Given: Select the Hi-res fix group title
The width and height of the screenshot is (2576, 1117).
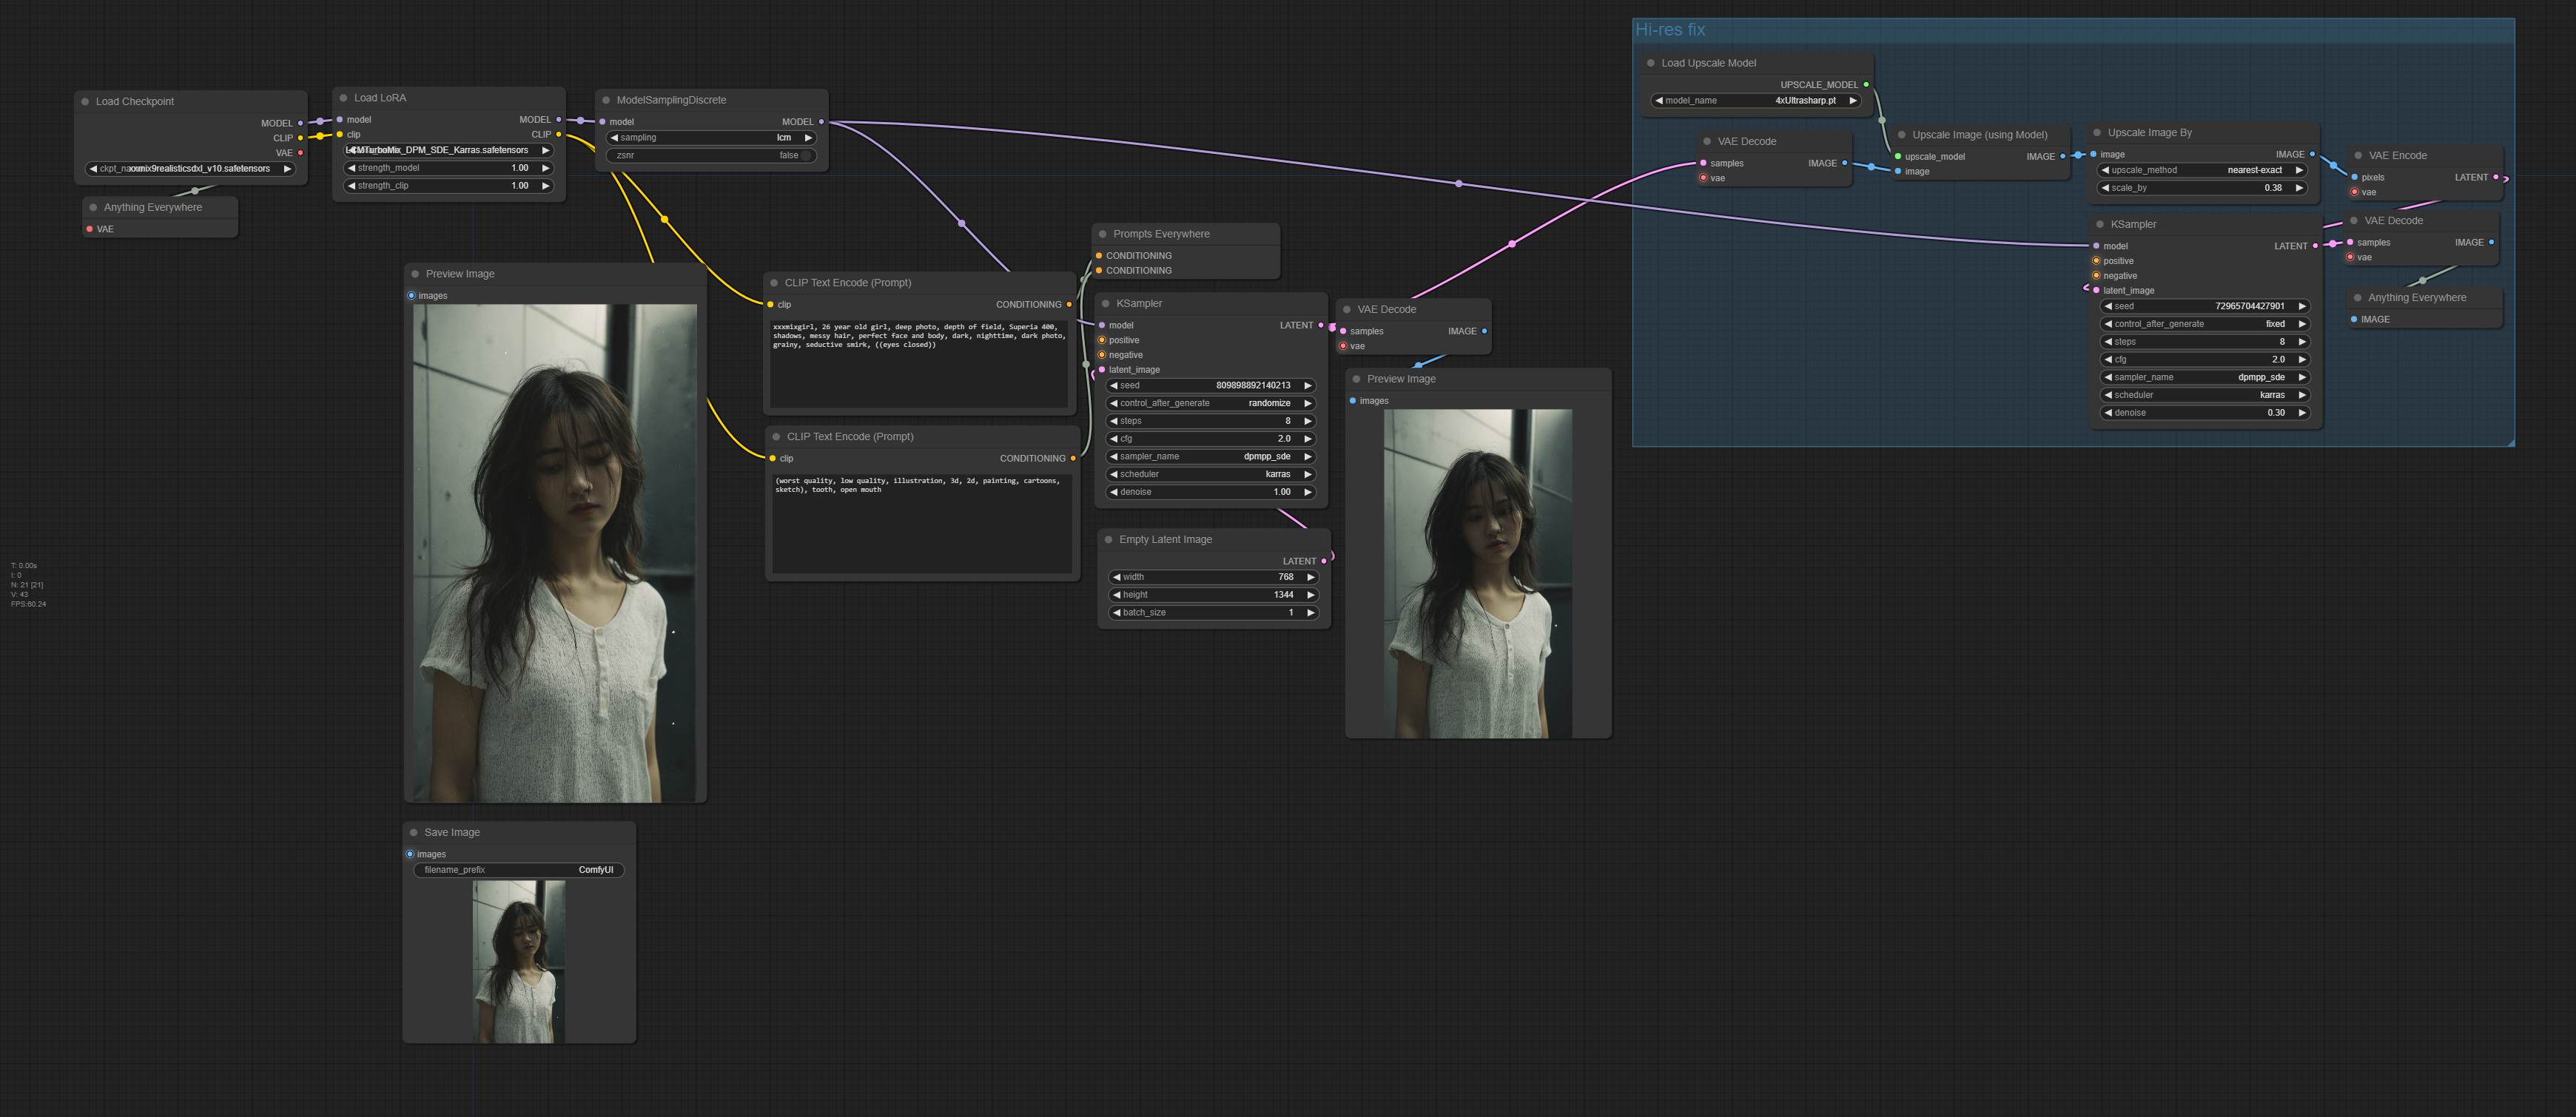Looking at the screenshot, I should point(1670,30).
